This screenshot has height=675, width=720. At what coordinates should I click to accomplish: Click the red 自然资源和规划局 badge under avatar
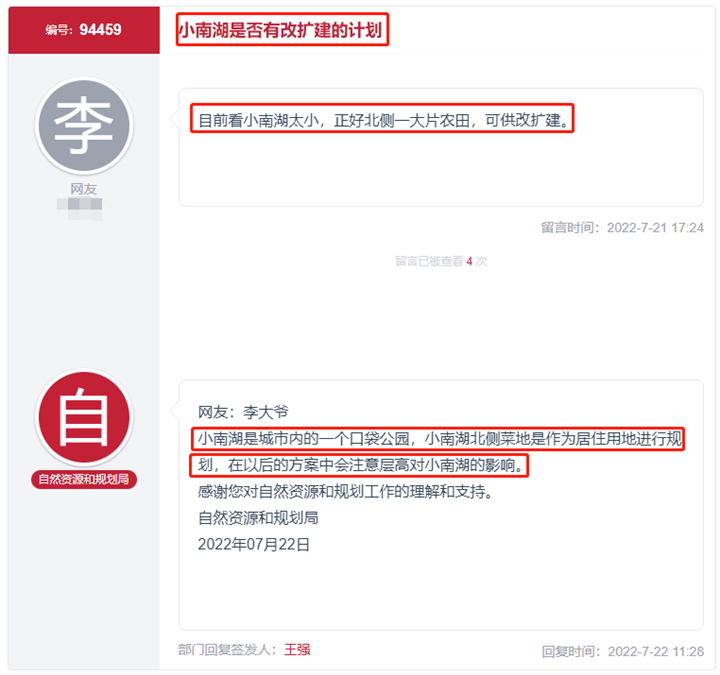click(84, 480)
